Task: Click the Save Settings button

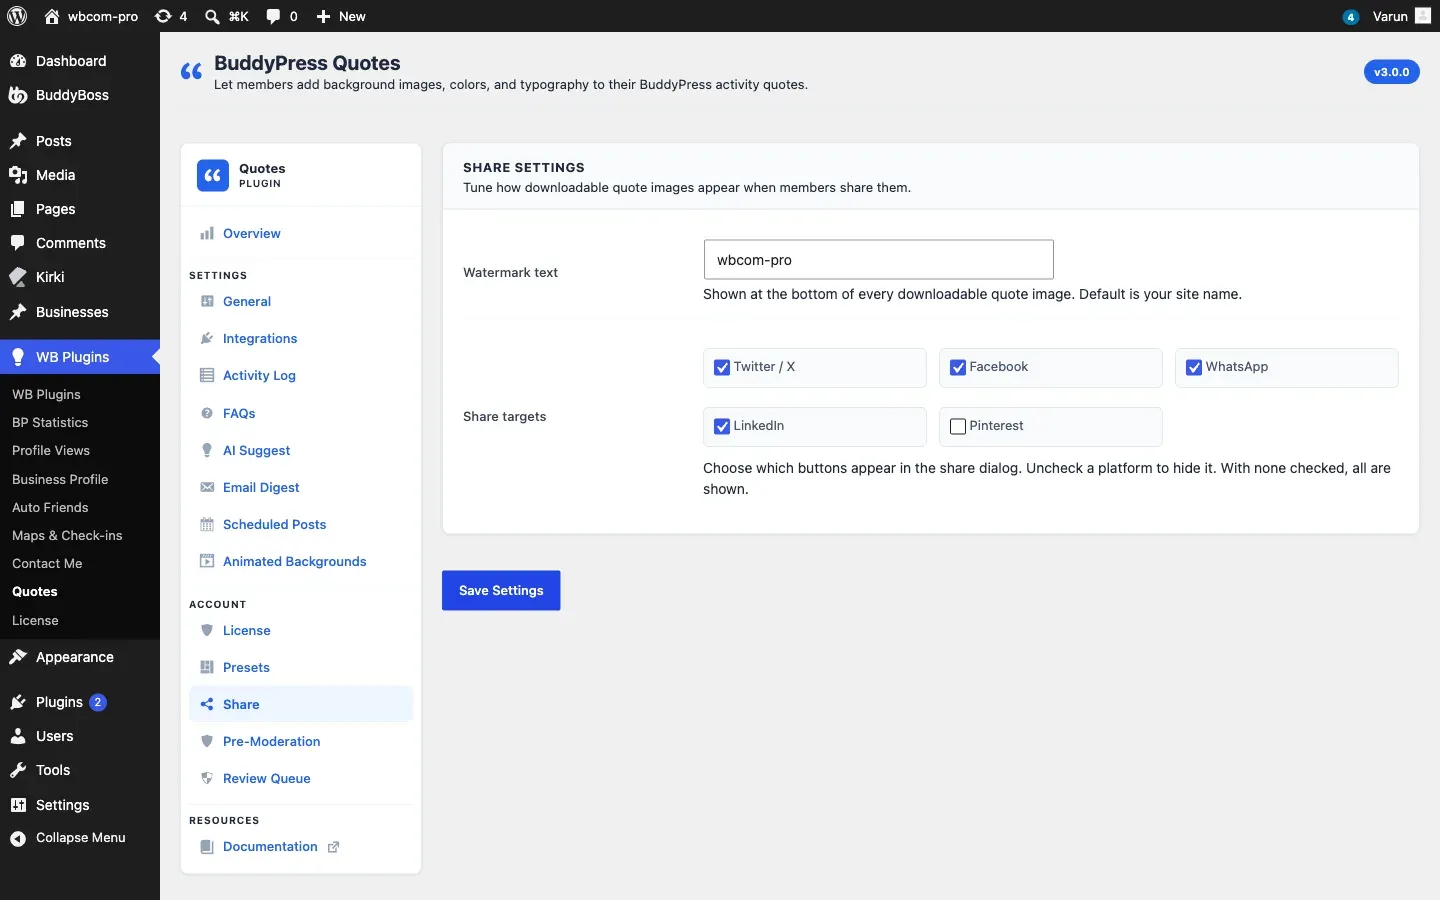Action: pos(501,590)
